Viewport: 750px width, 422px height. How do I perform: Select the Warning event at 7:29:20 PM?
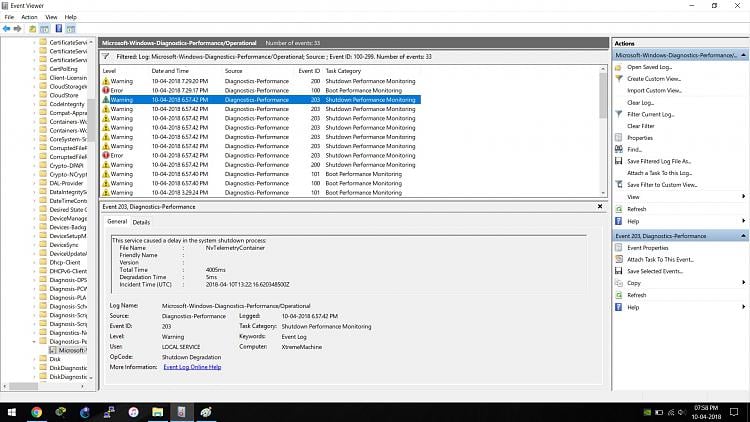pos(261,81)
